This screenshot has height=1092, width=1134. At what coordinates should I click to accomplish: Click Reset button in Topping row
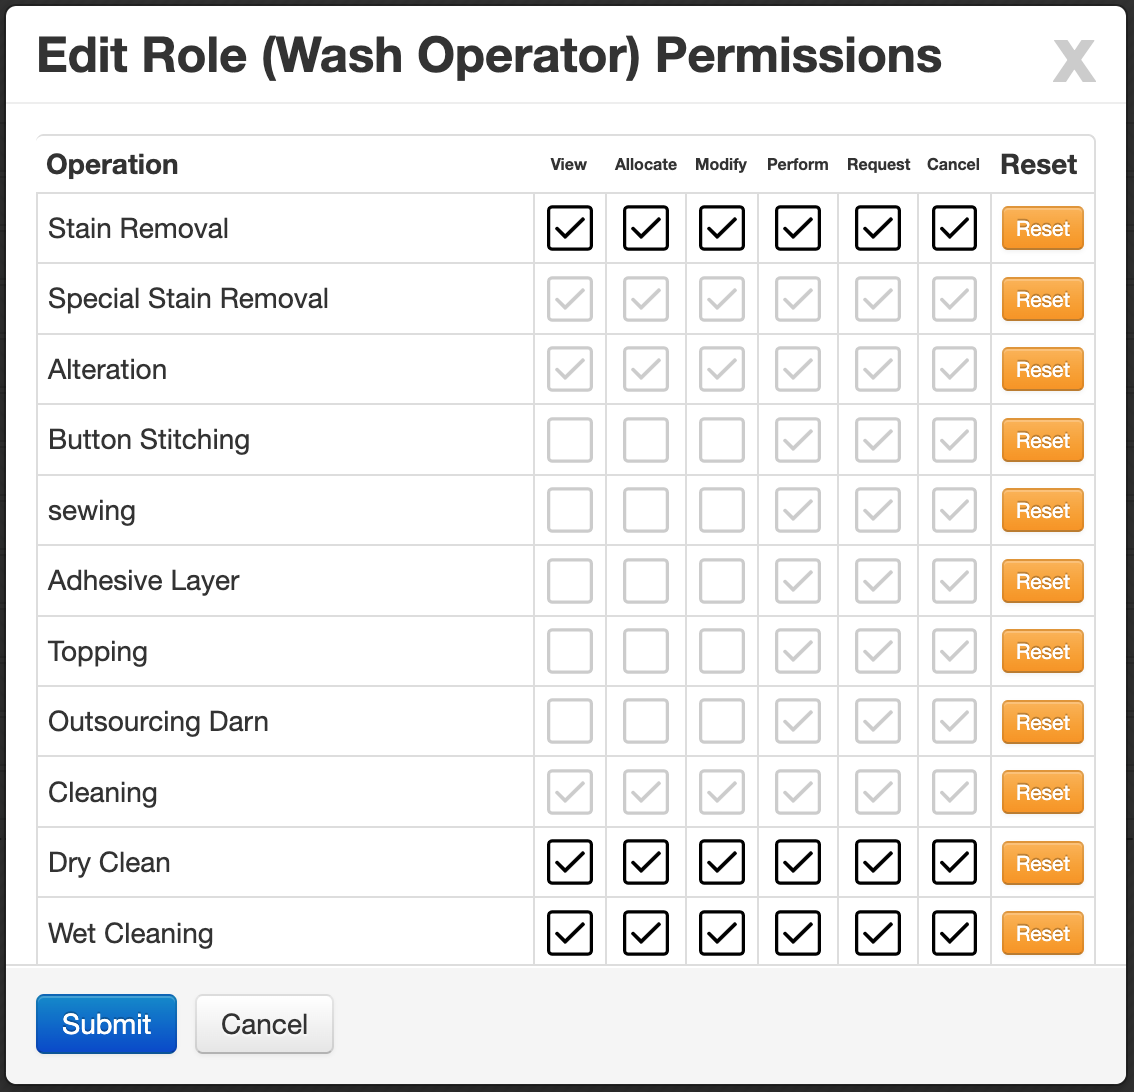click(x=1042, y=651)
